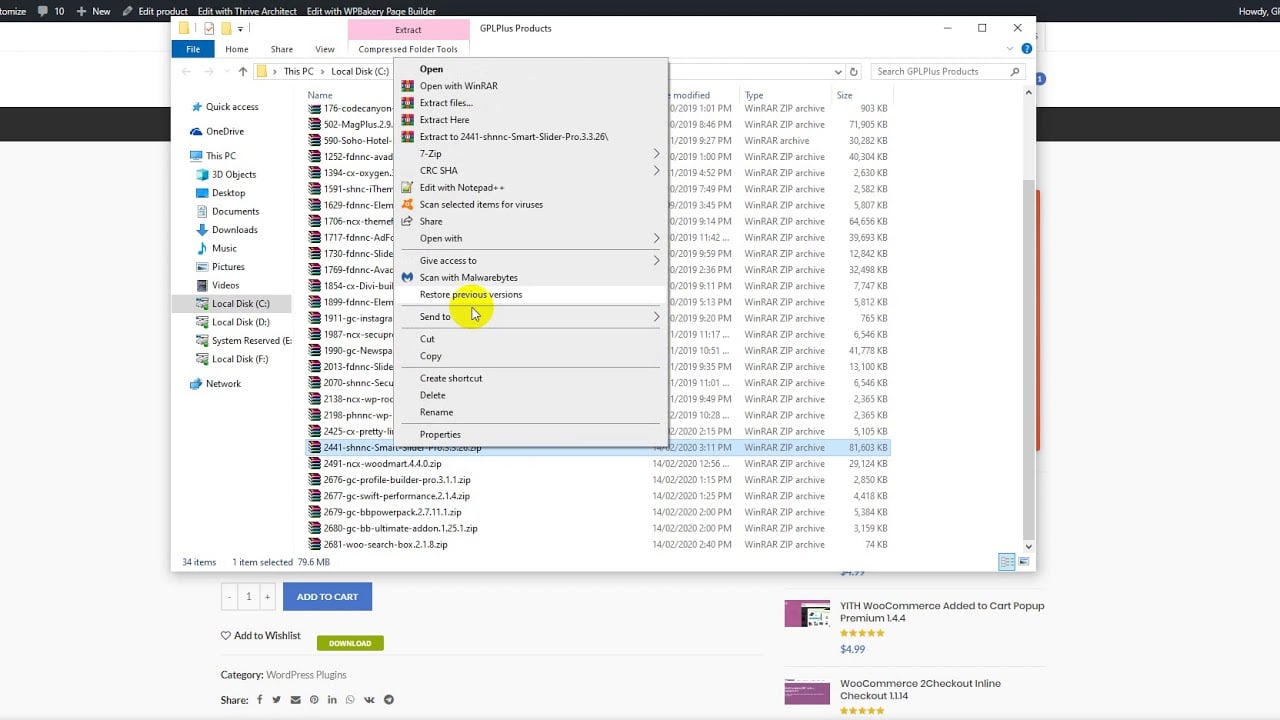Select the file 2681-woo-search-box.2.1.8.zip
1280x720 pixels.
(x=597, y=545)
